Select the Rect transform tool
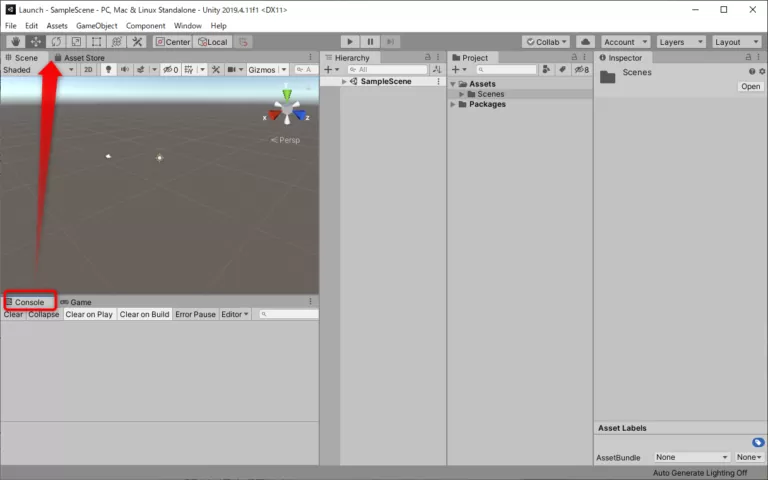 tap(96, 42)
